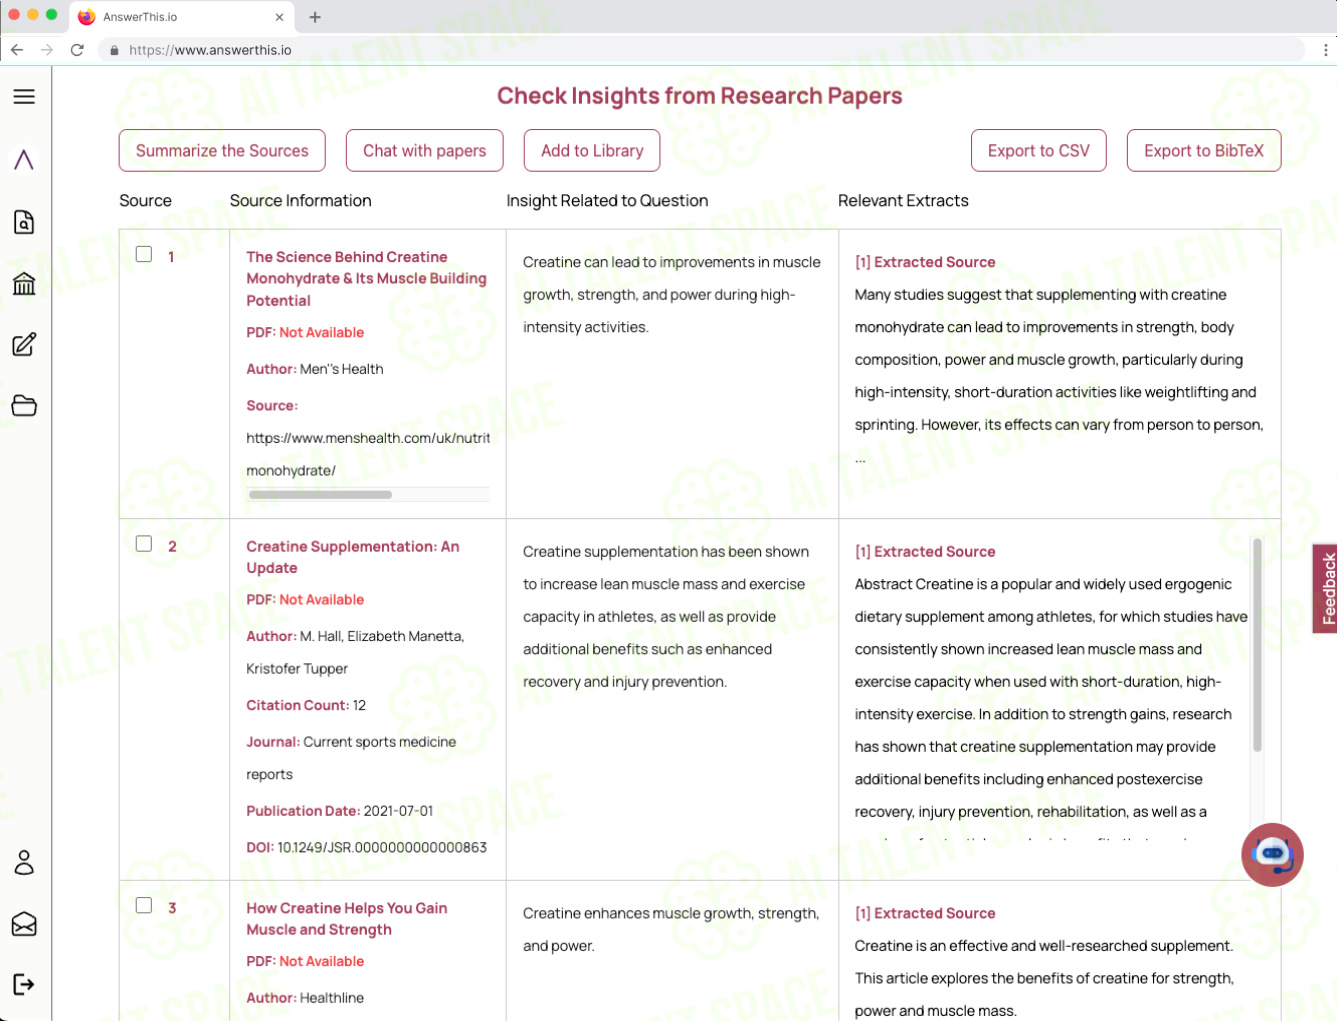
Task: Click 'PDF: Not Available' under source 1
Action: coord(305,332)
